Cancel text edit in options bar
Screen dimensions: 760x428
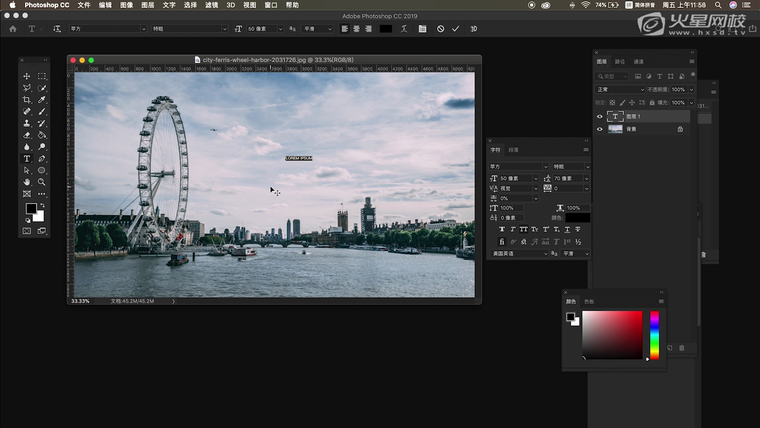(x=440, y=29)
